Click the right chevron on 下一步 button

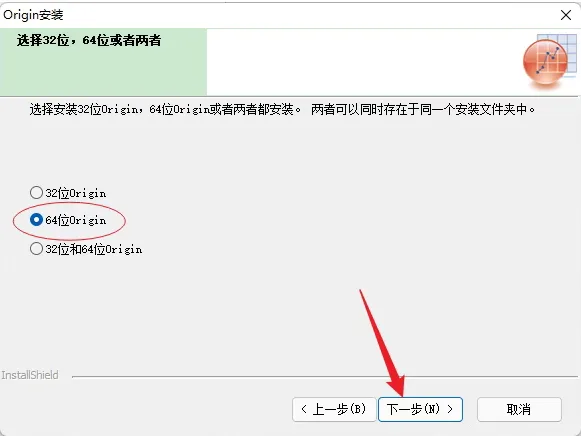pyautogui.click(x=450, y=409)
